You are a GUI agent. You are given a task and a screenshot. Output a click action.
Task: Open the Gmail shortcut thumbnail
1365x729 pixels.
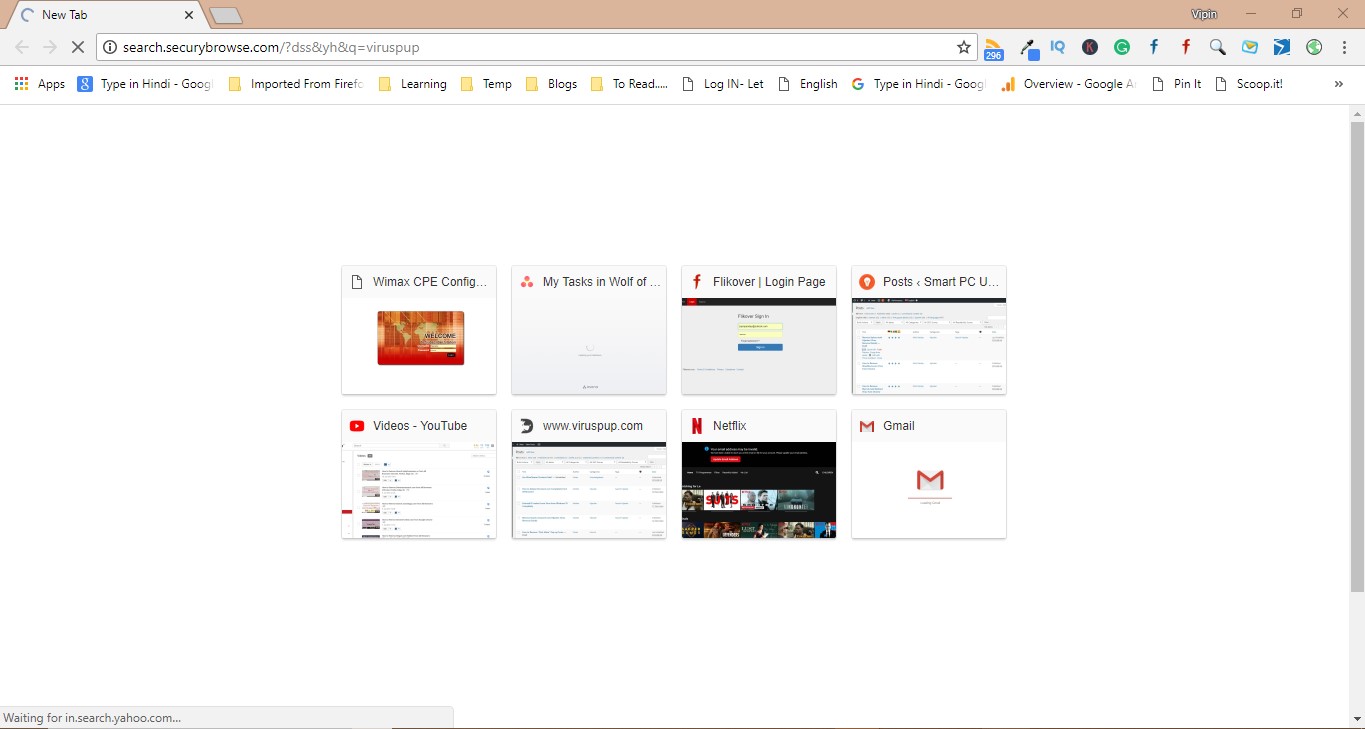[928, 474]
